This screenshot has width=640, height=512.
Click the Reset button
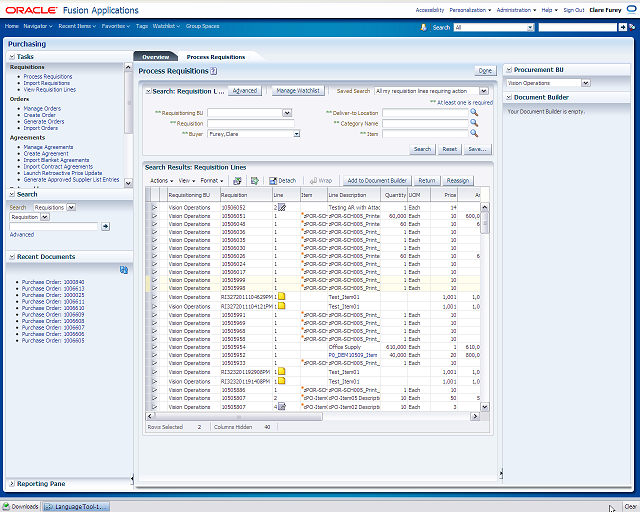point(449,149)
